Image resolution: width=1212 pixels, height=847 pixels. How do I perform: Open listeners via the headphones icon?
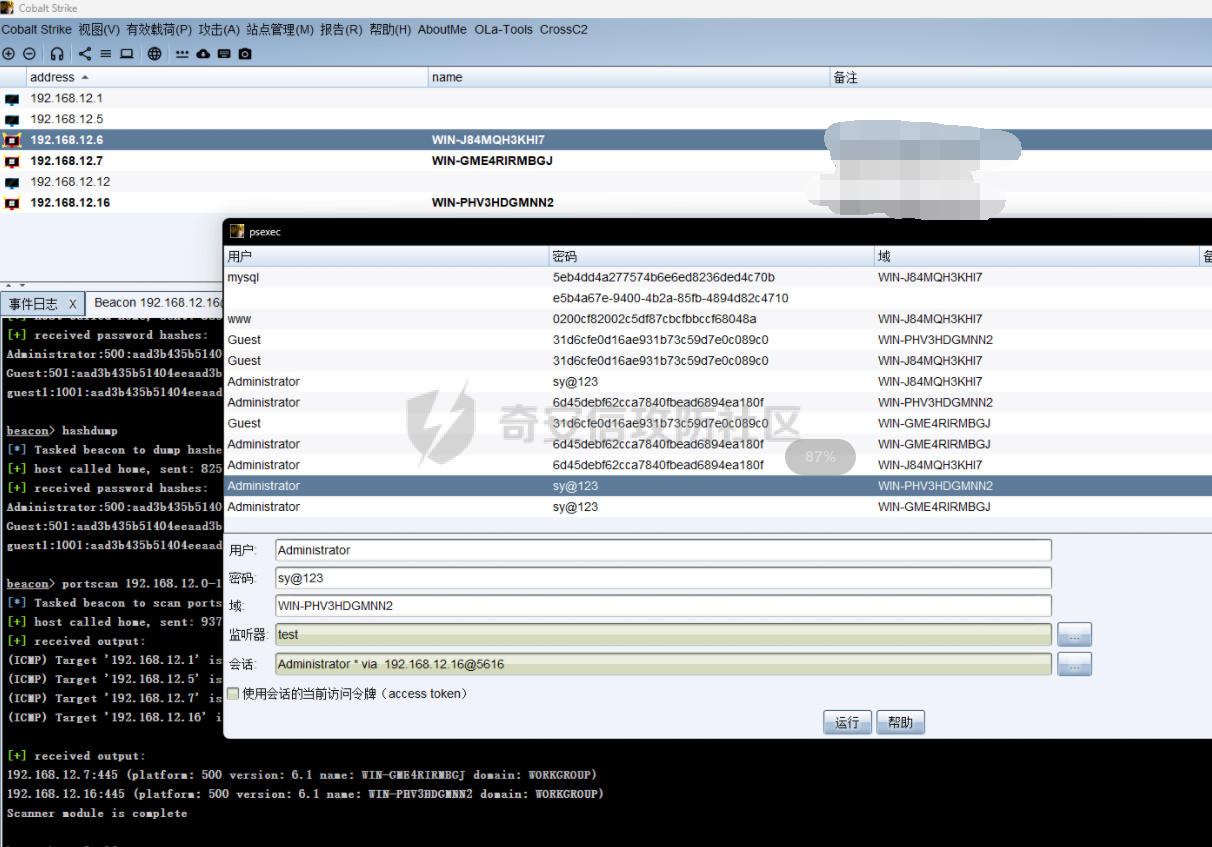click(x=57, y=54)
